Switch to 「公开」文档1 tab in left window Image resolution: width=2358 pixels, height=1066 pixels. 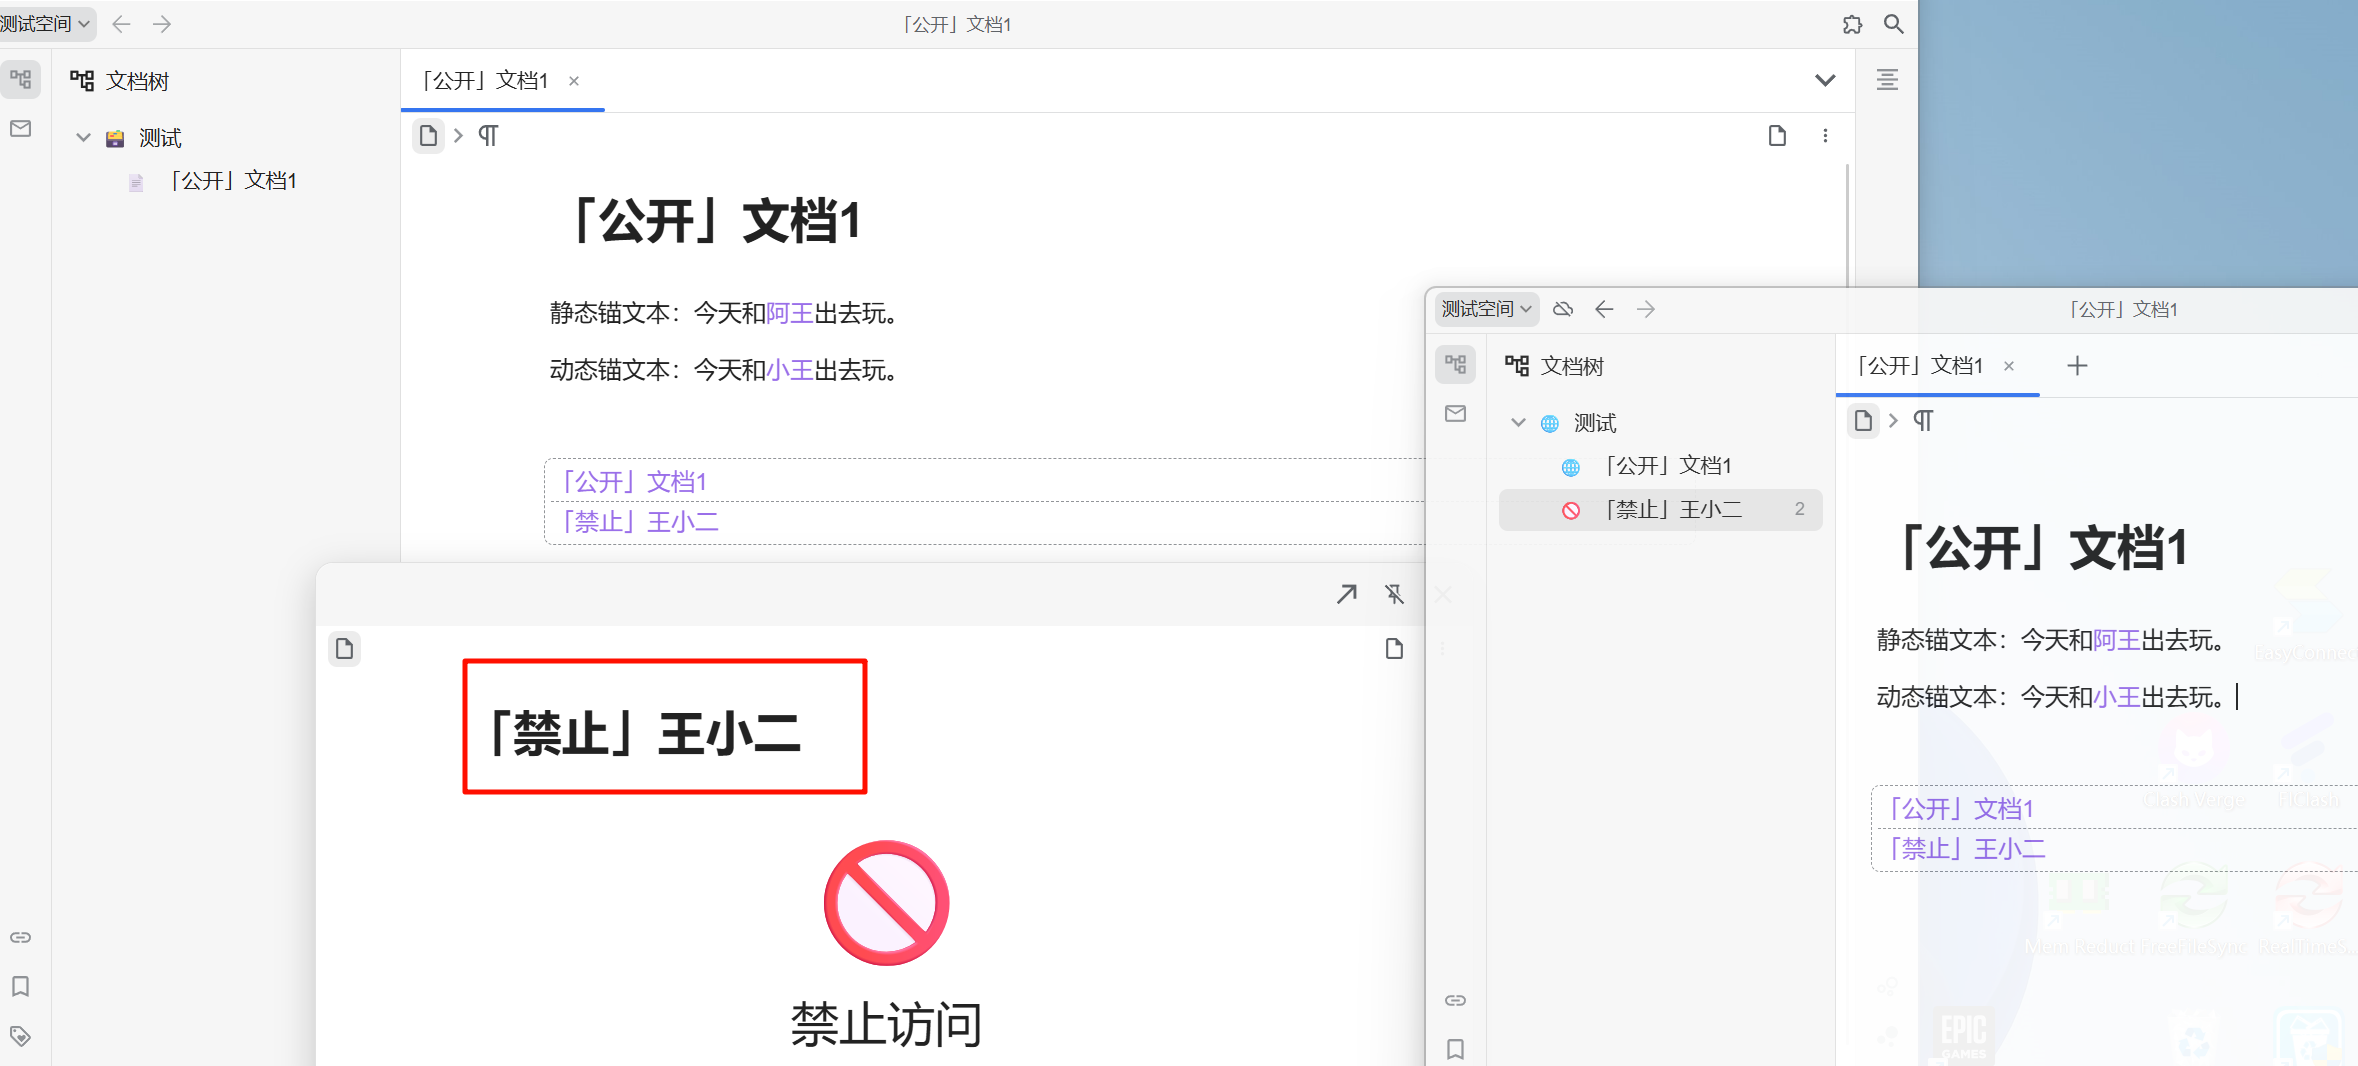coord(485,81)
